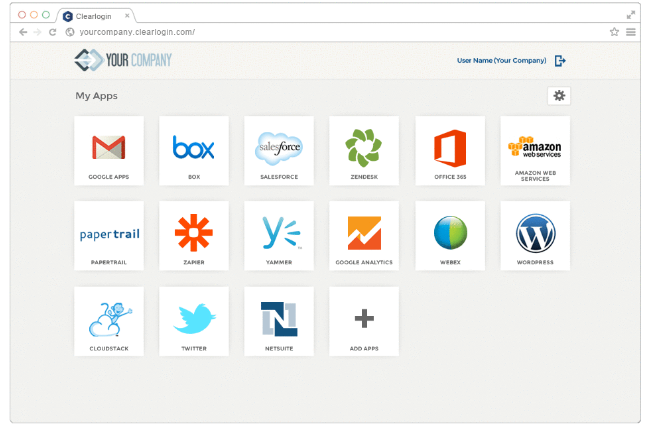Launch the Box app
Image resolution: width=650 pixels, height=430 pixels.
pyautogui.click(x=194, y=151)
